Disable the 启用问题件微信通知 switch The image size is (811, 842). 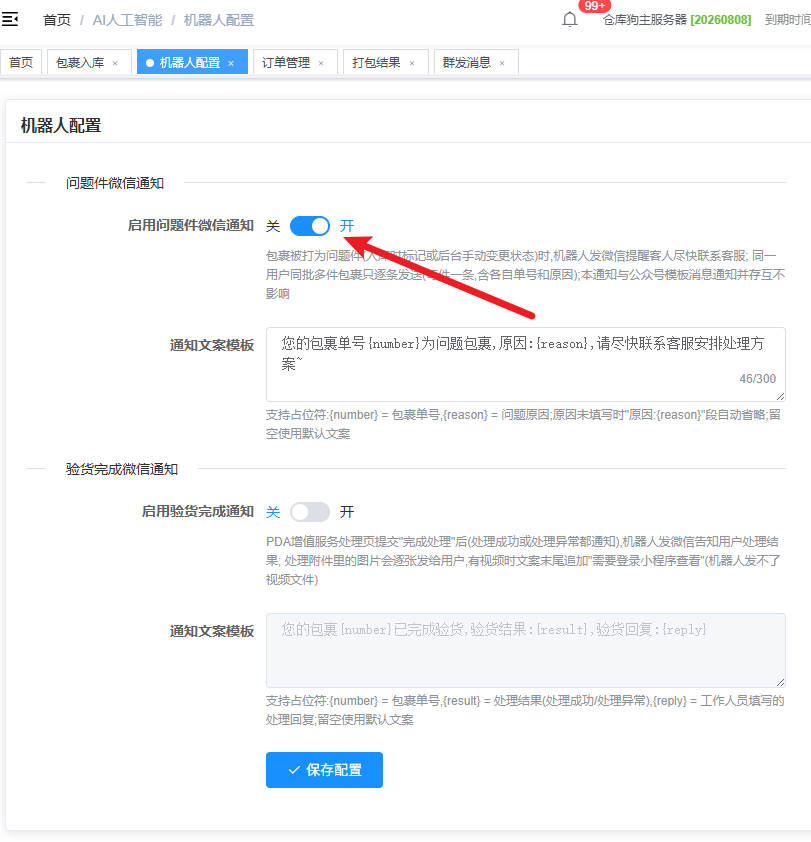pyautogui.click(x=310, y=226)
